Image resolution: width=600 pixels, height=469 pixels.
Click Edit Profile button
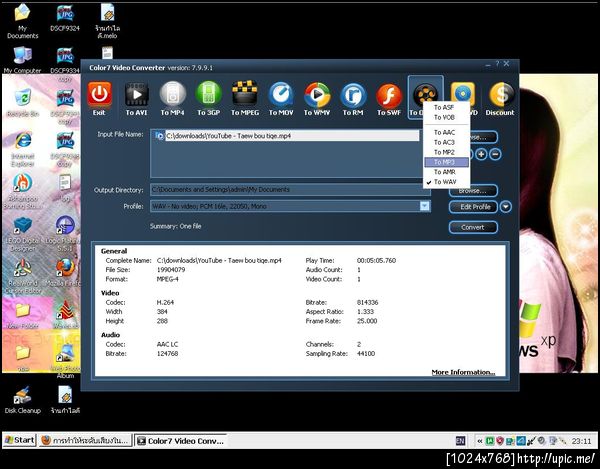click(x=473, y=207)
